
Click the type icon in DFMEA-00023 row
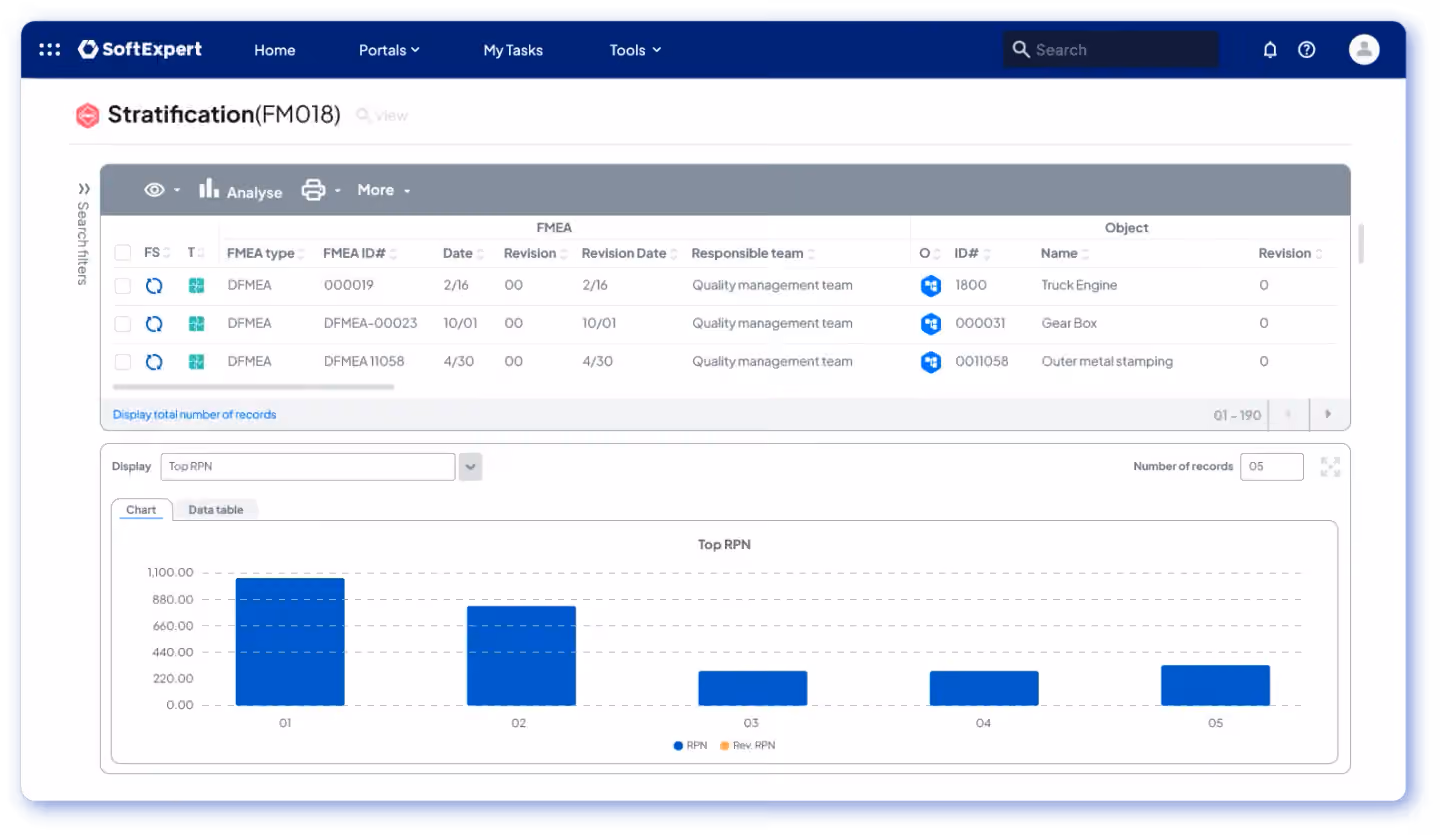[x=196, y=324]
